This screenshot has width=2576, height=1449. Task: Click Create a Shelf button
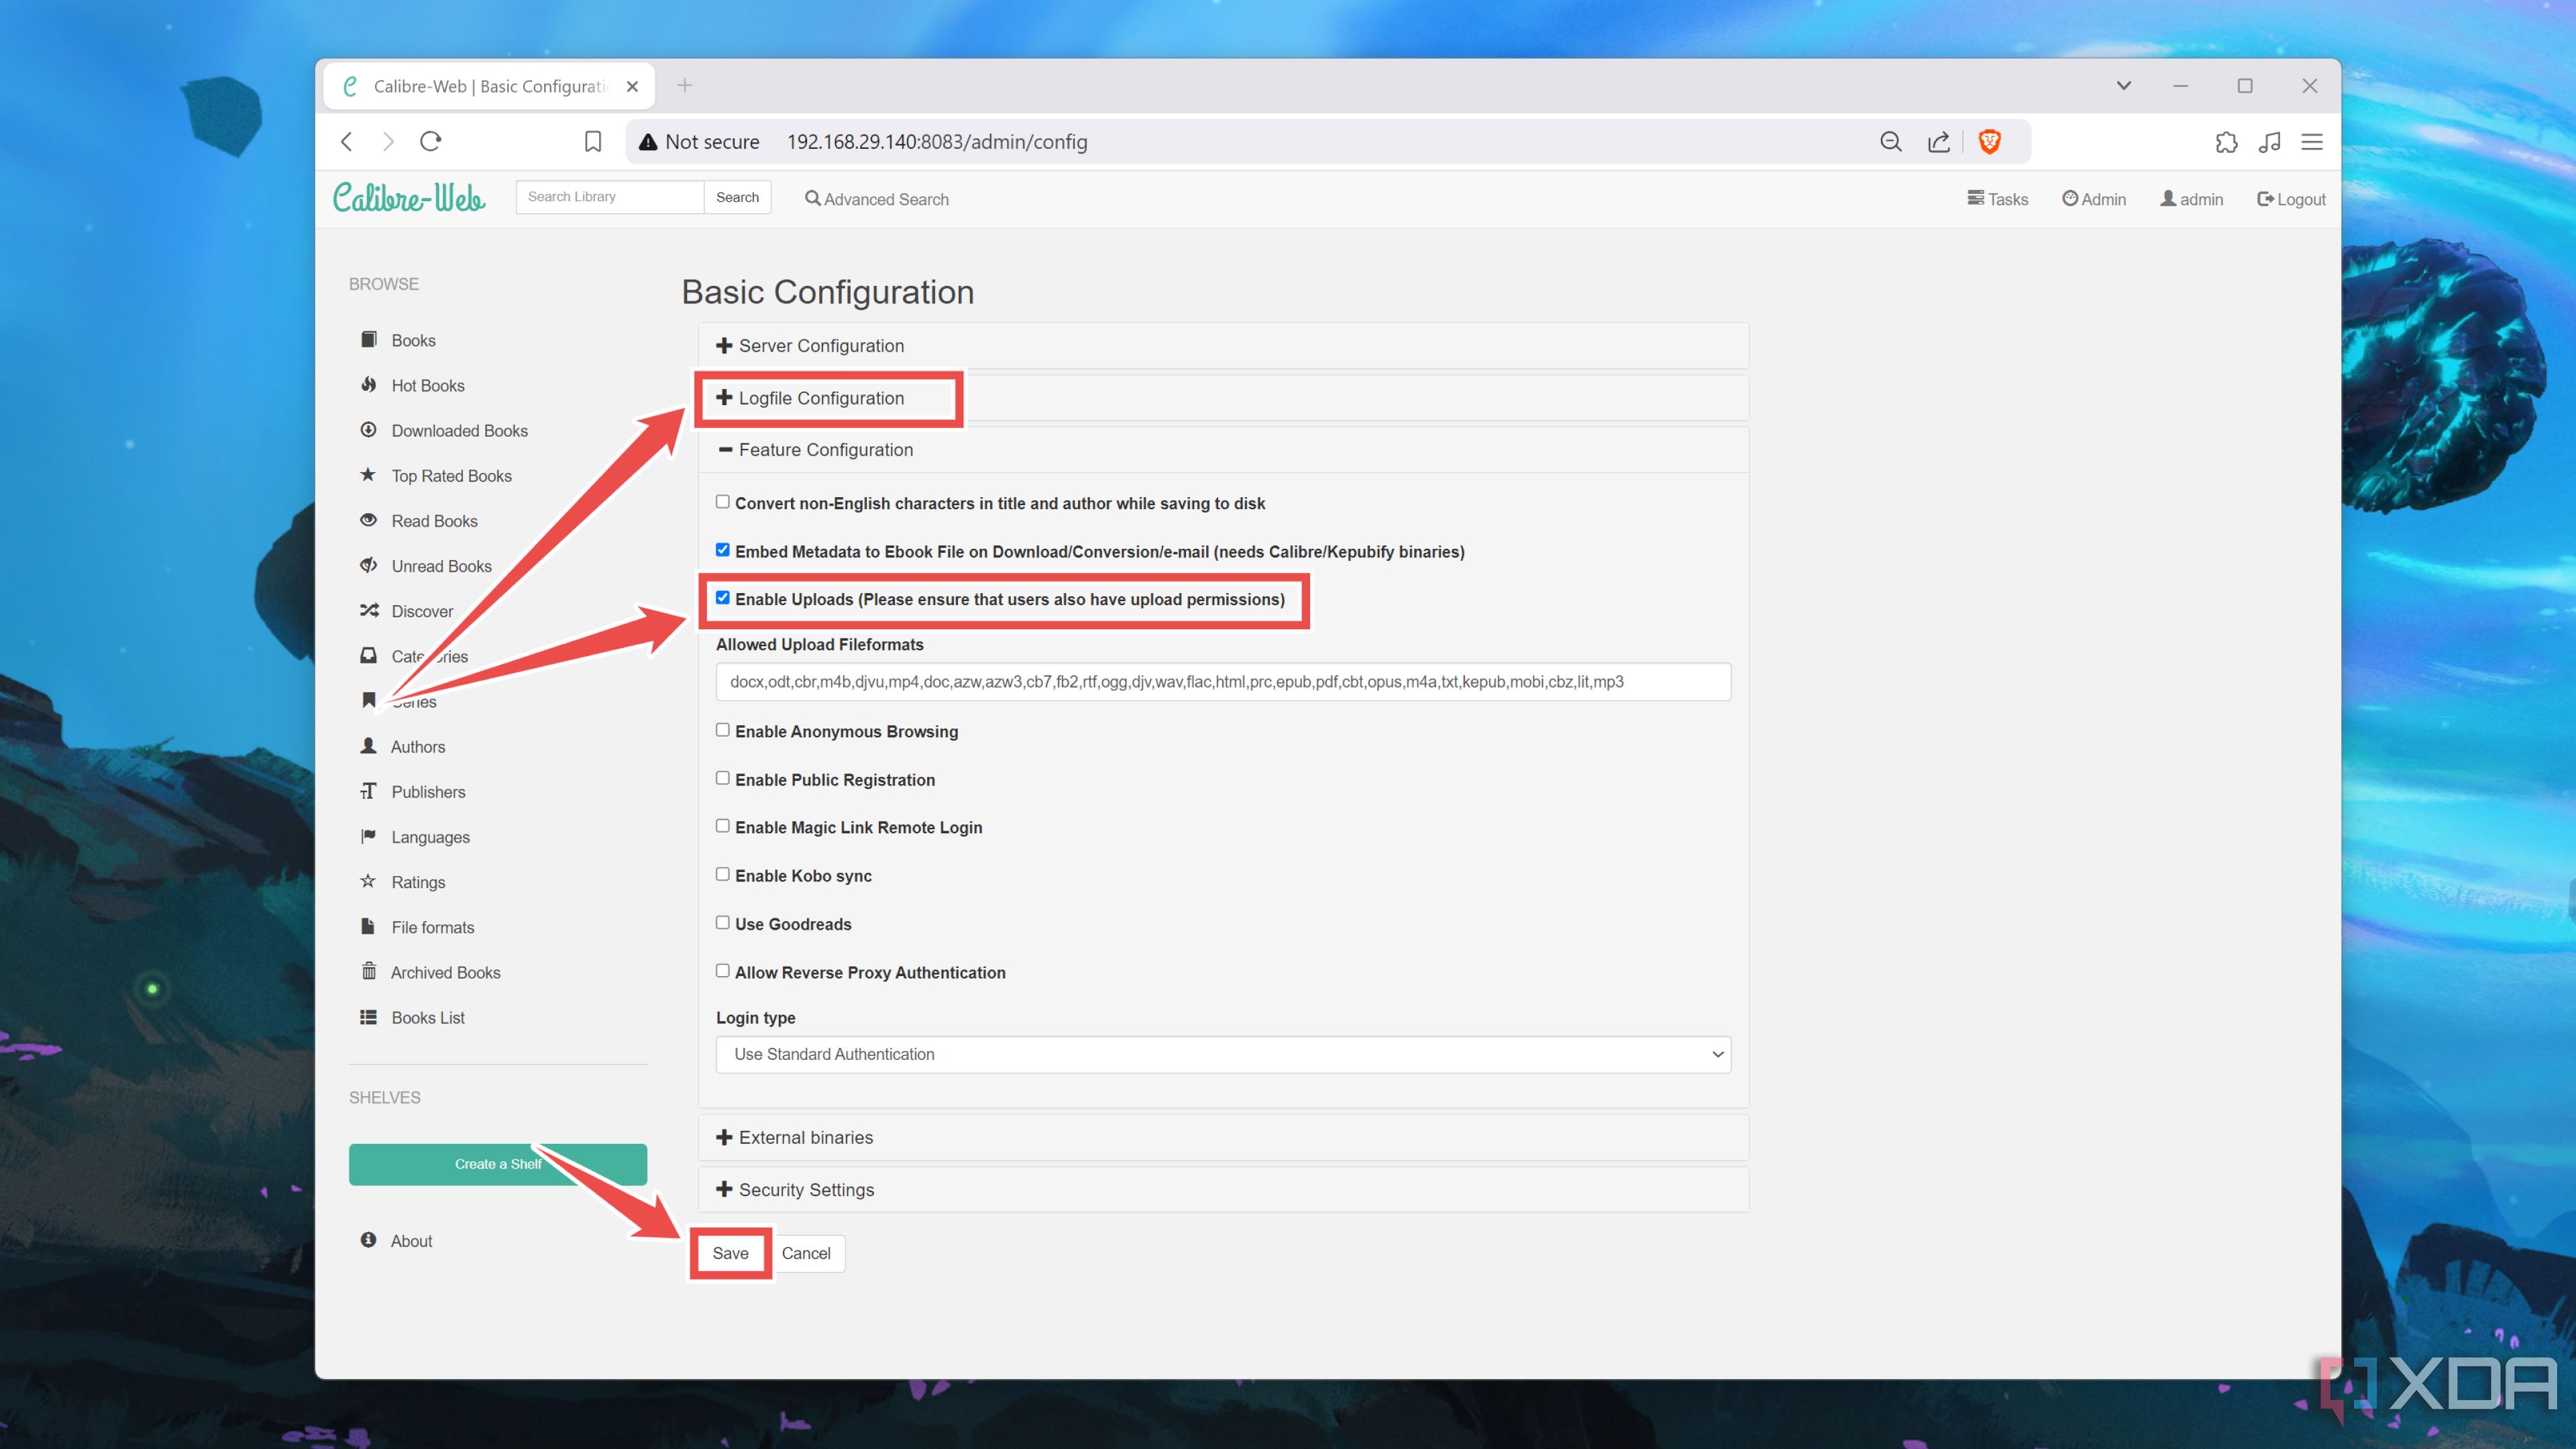pos(498,1164)
